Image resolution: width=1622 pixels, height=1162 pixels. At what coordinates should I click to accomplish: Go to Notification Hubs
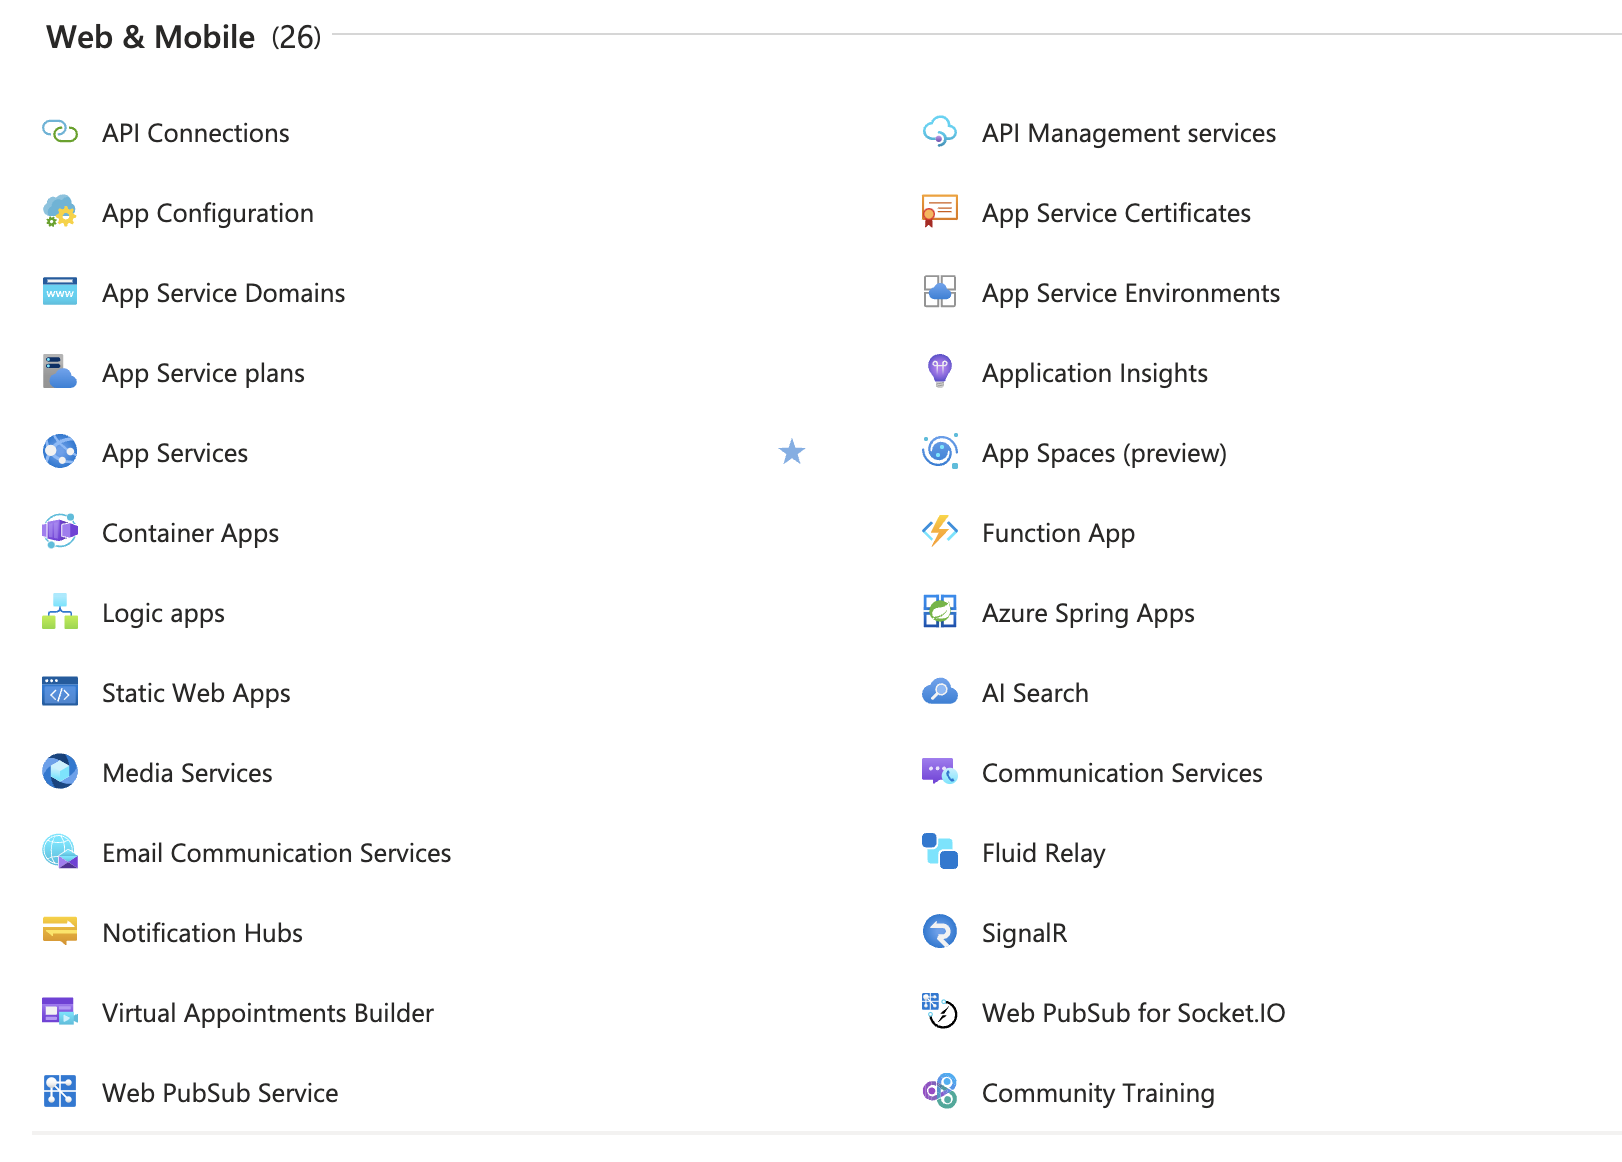click(x=203, y=933)
